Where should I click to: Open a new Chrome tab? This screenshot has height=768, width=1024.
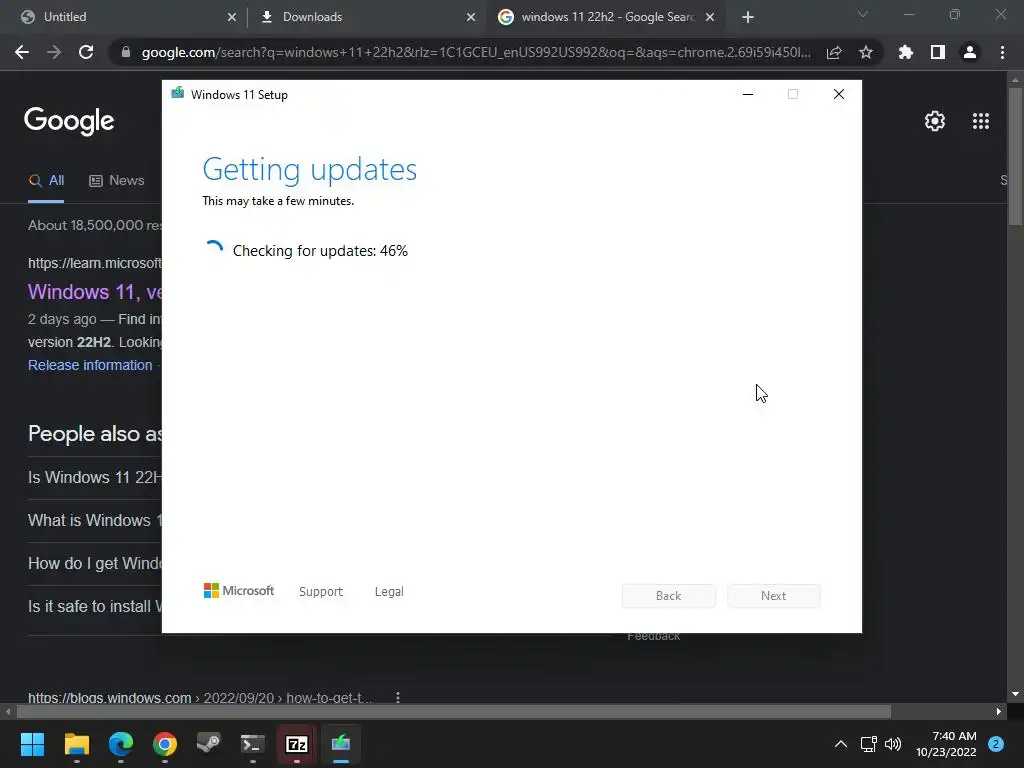[x=748, y=17]
